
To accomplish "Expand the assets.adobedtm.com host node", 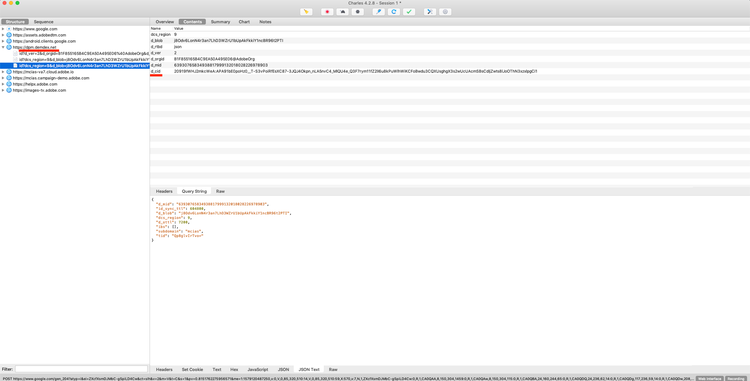I will click(x=3, y=35).
